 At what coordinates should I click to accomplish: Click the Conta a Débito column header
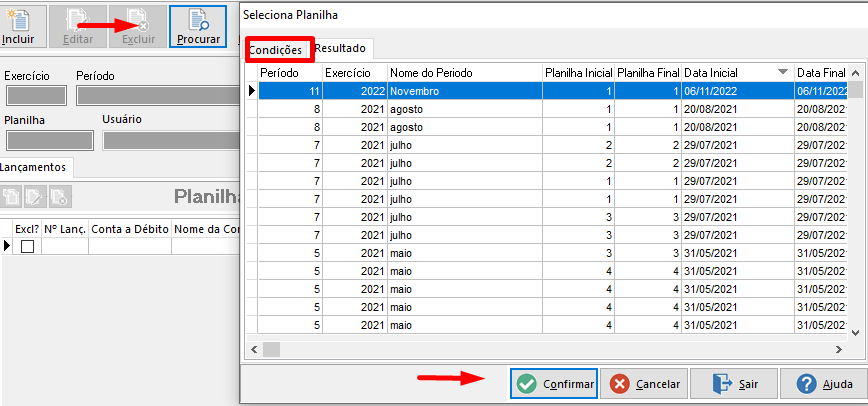pyautogui.click(x=130, y=229)
